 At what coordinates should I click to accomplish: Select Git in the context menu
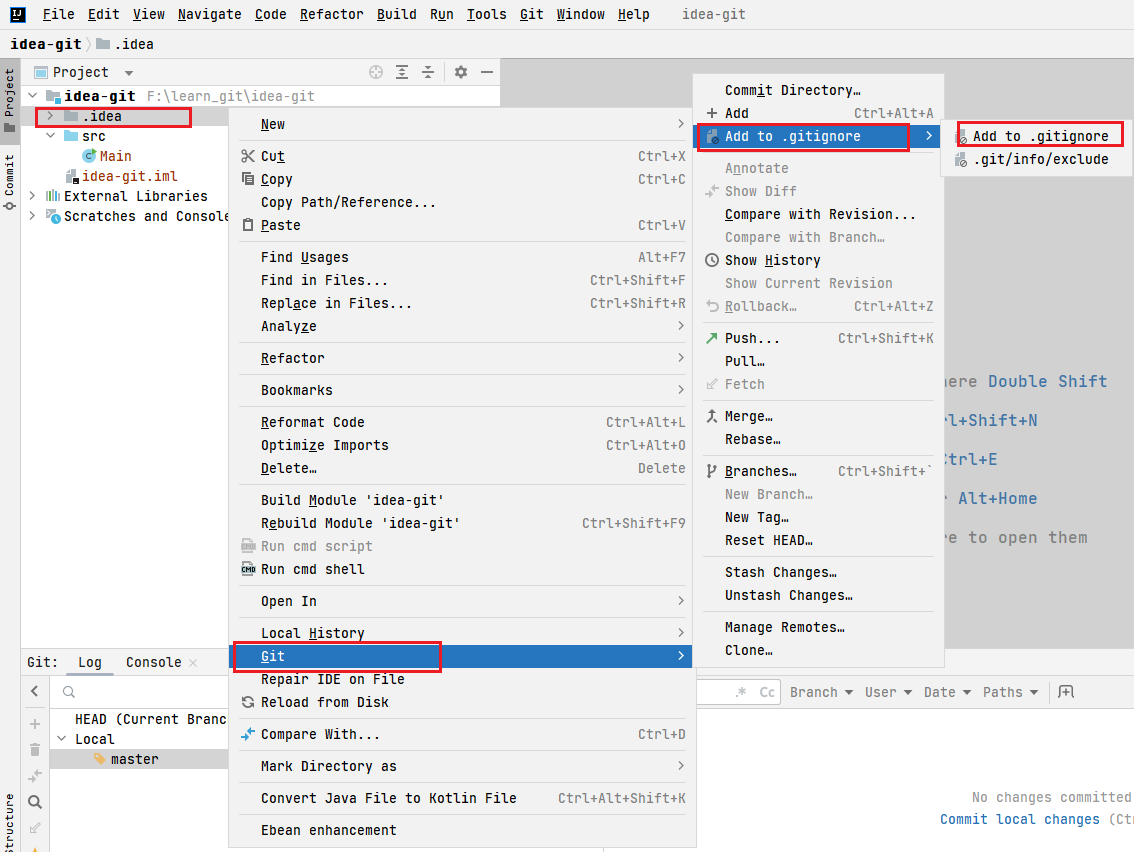[461, 656]
